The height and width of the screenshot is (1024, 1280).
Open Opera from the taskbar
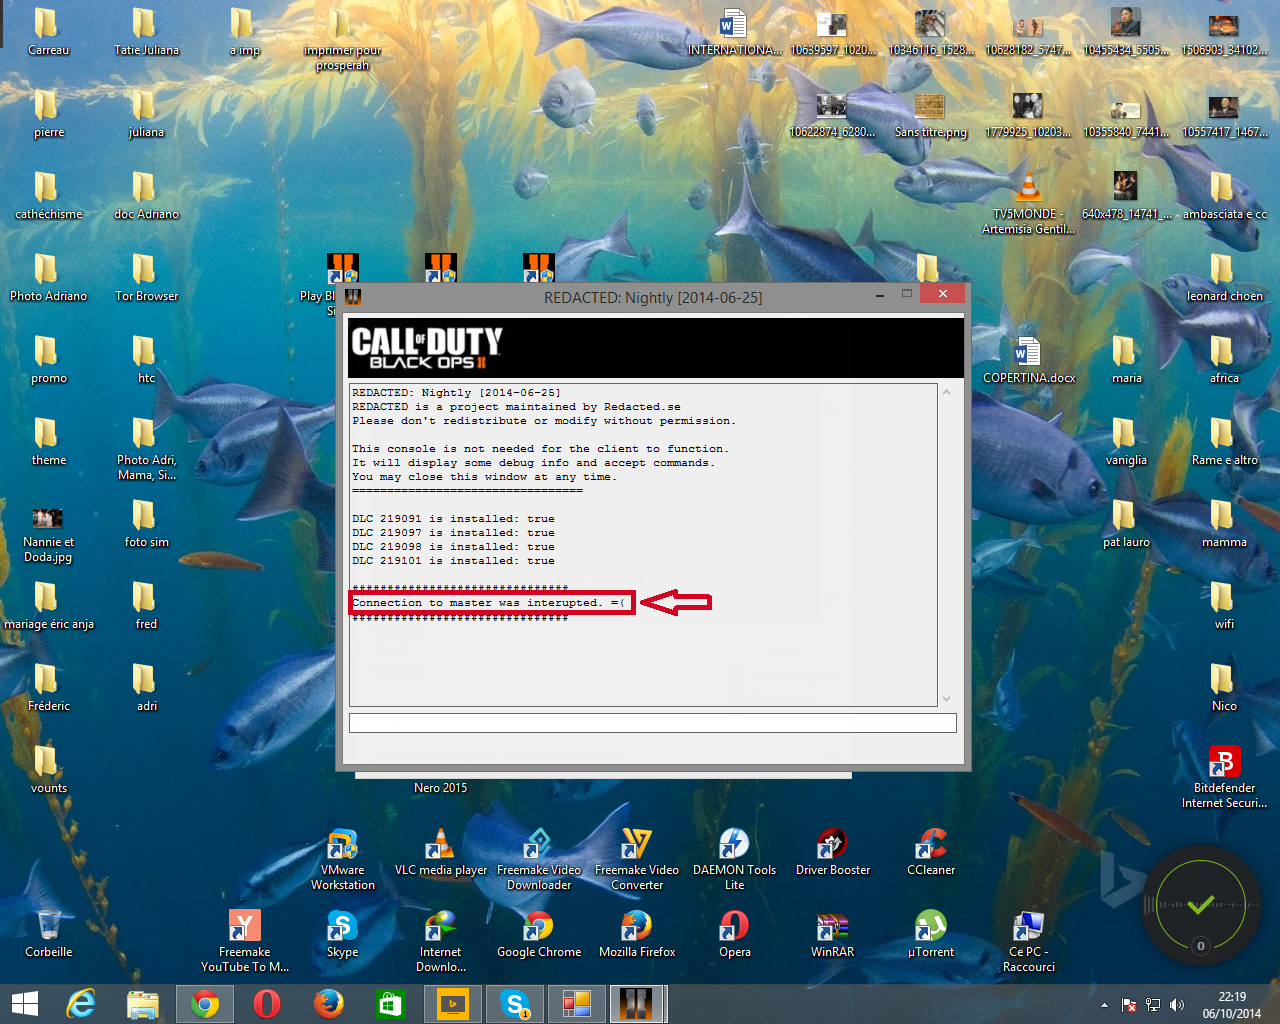pos(267,1004)
